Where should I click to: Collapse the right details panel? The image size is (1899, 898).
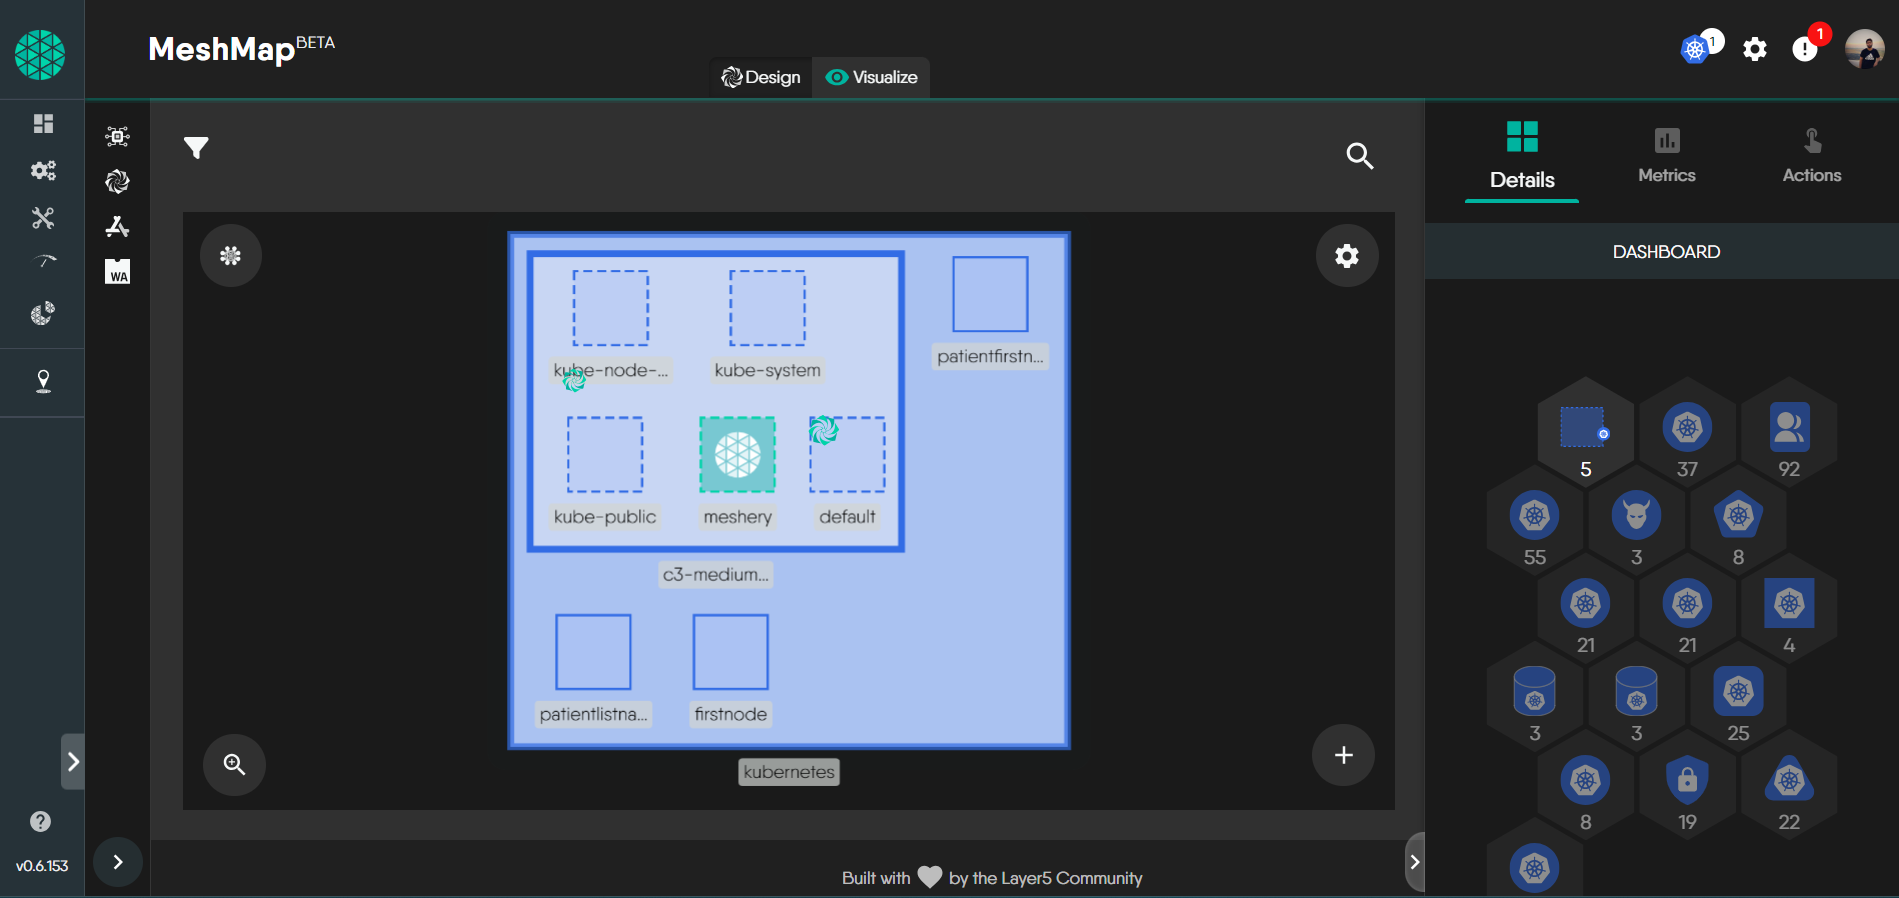1414,862
